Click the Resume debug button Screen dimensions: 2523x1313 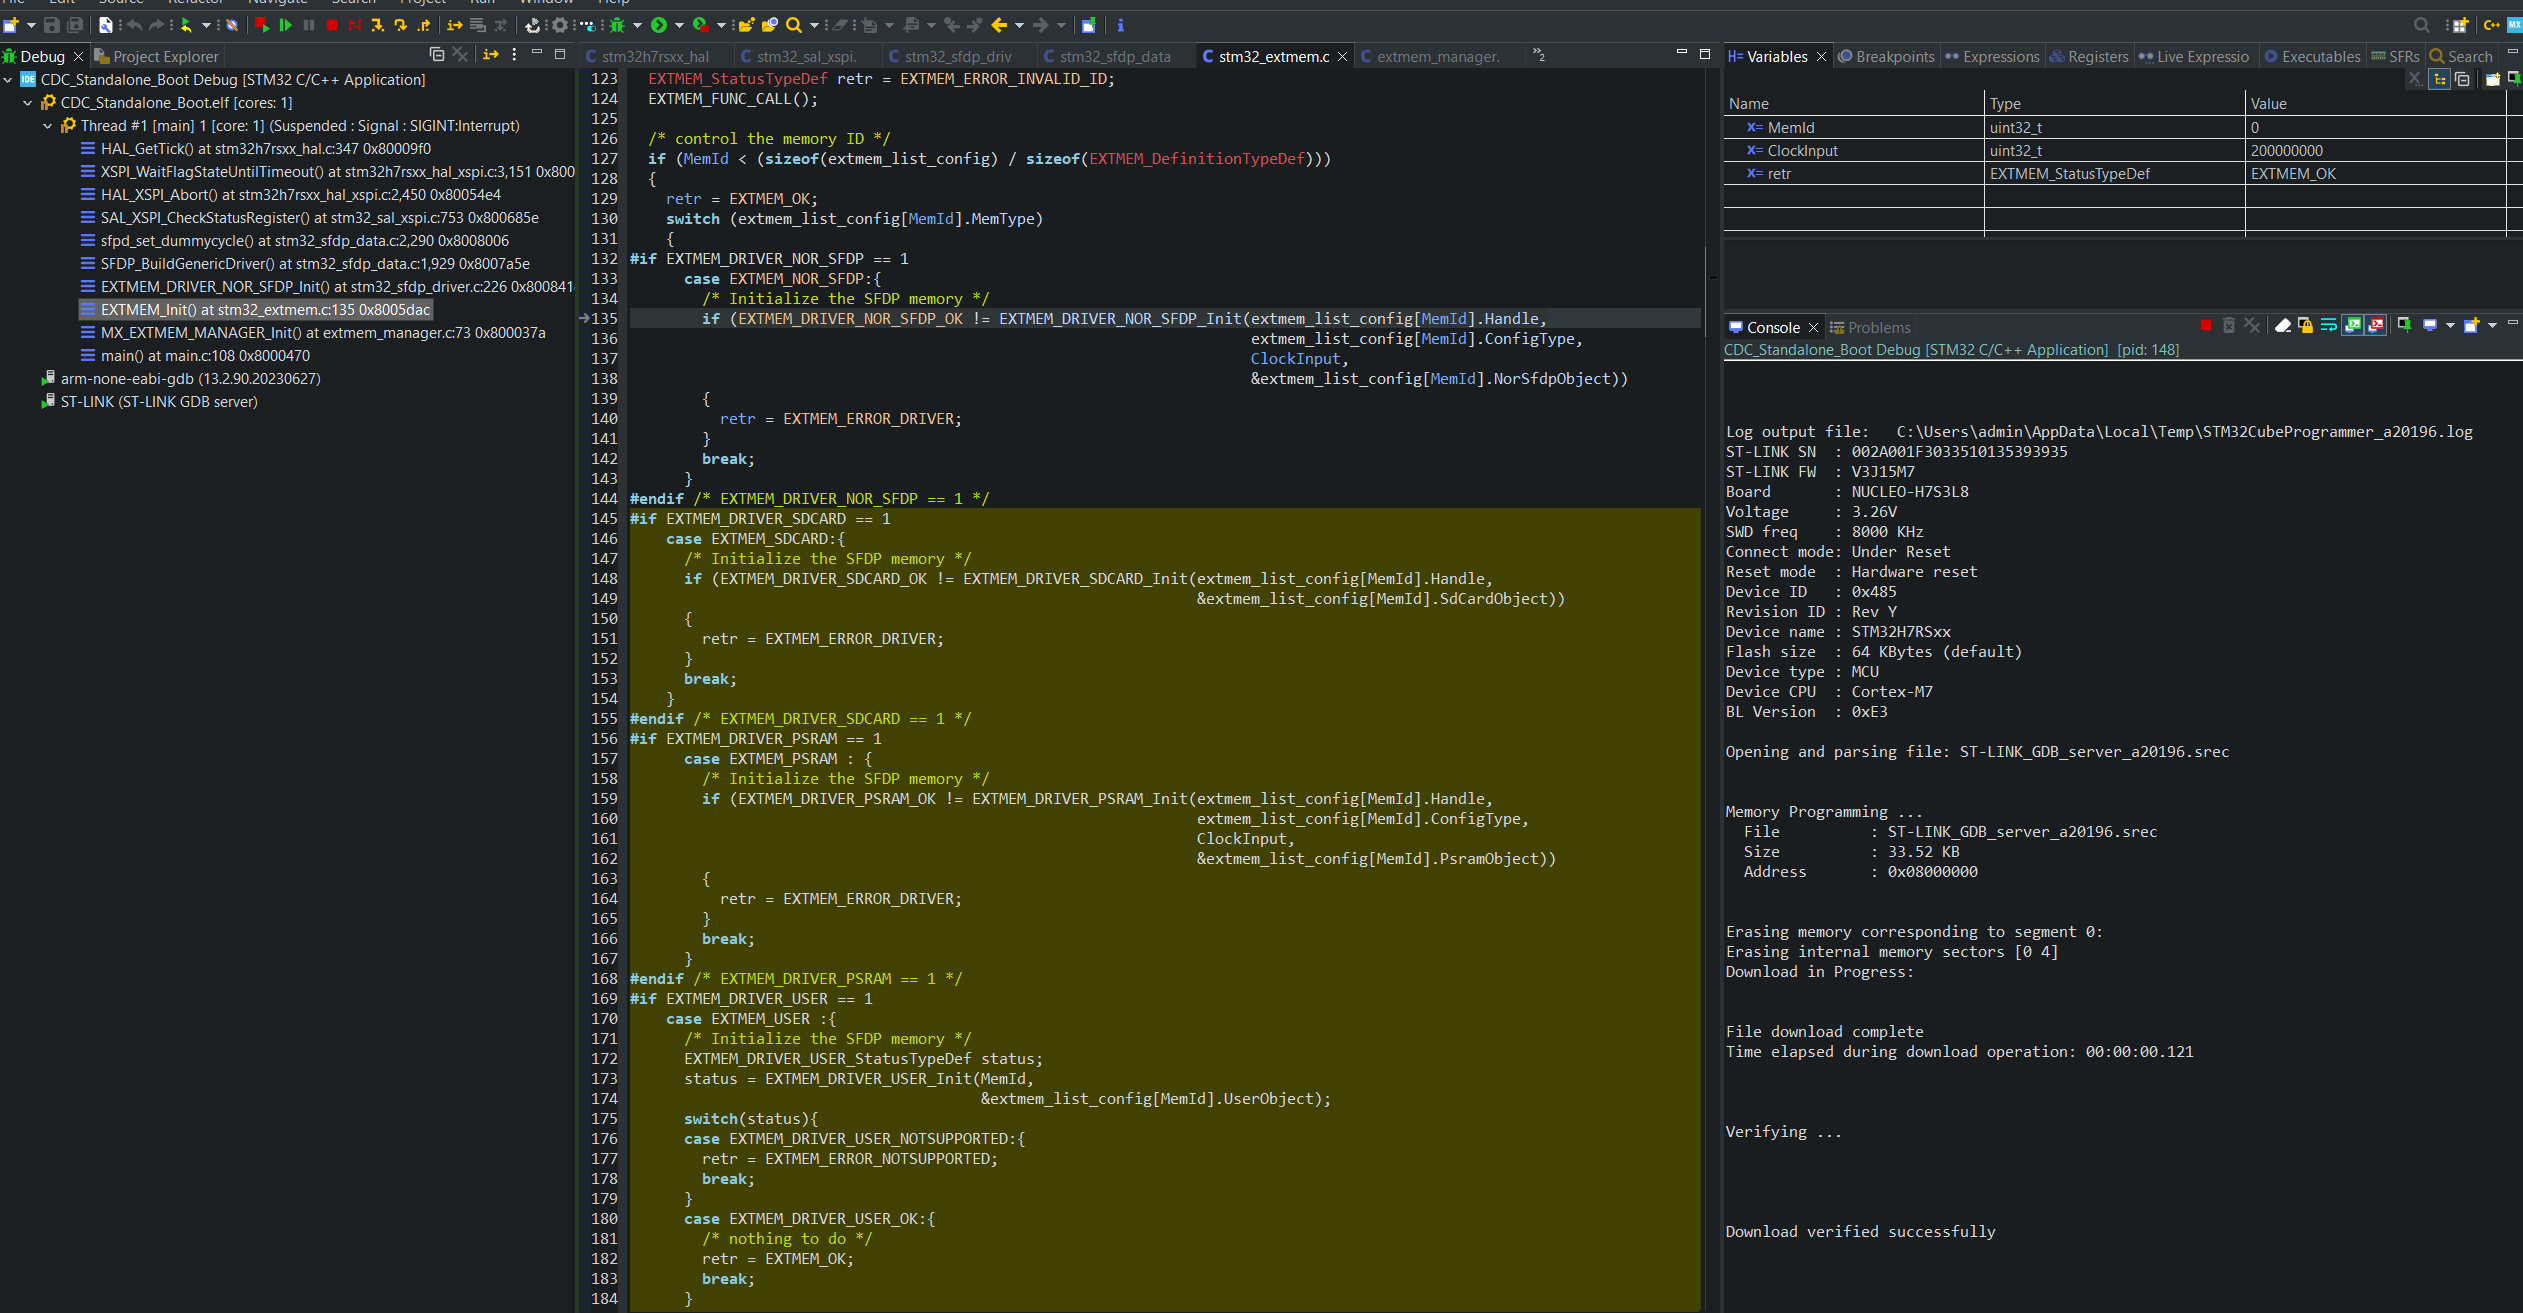(x=285, y=25)
